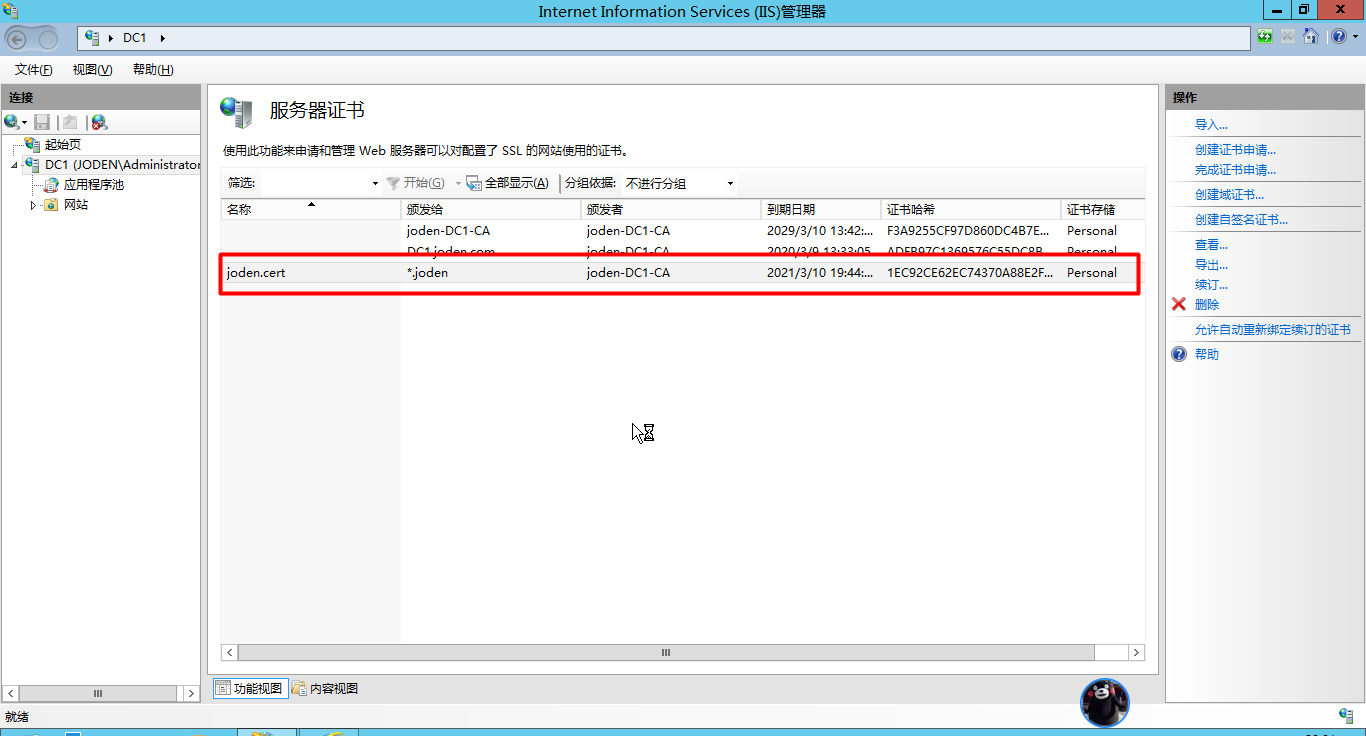
Task: Go to the Home icon in toolbar
Action: tap(1310, 37)
